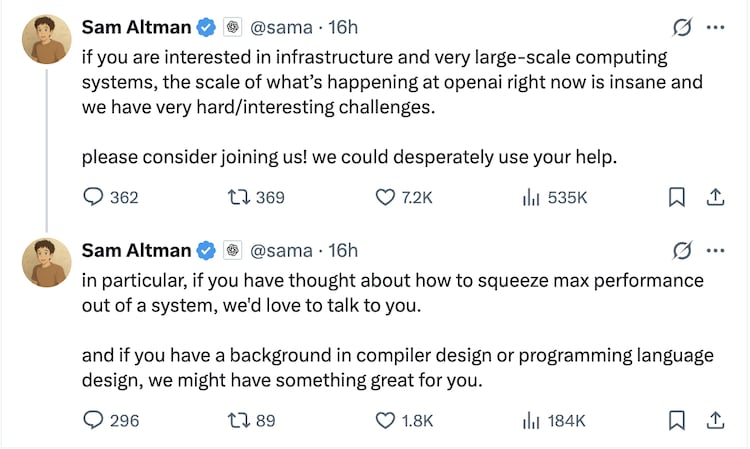Open the Grok icon on second tweet
This screenshot has width=750, height=449.
(683, 249)
